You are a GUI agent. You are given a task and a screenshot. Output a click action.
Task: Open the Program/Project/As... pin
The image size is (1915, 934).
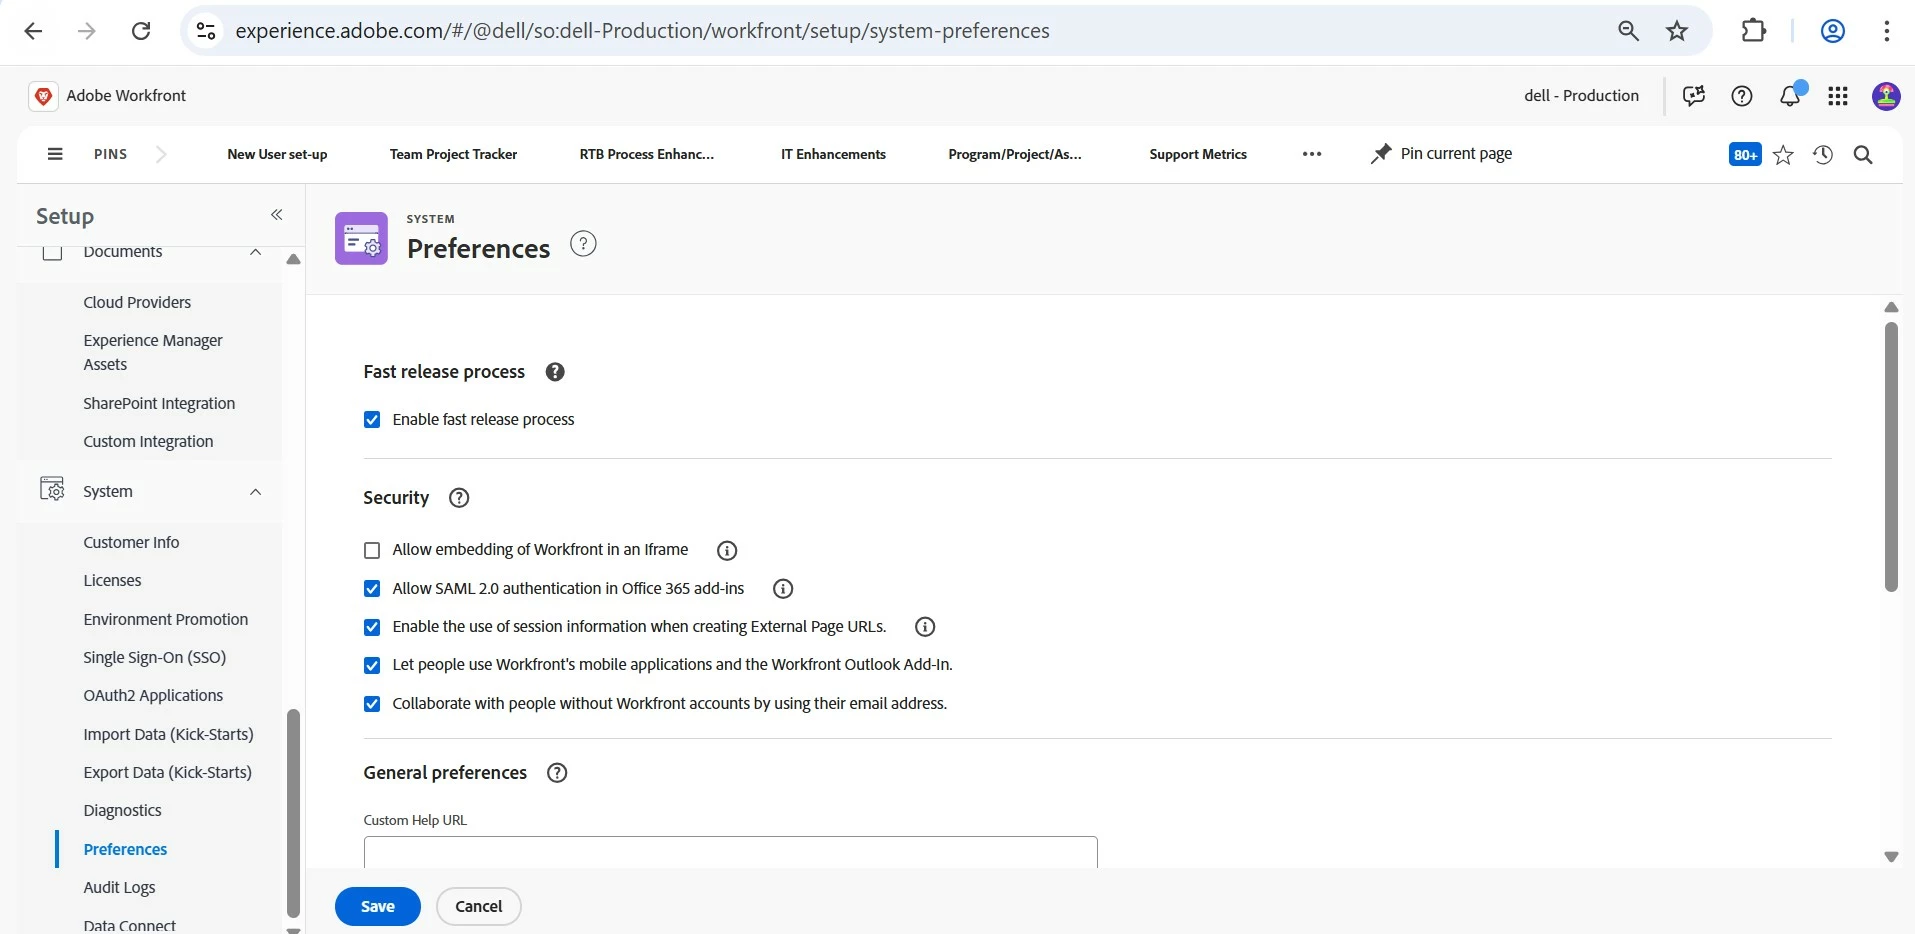(1015, 154)
